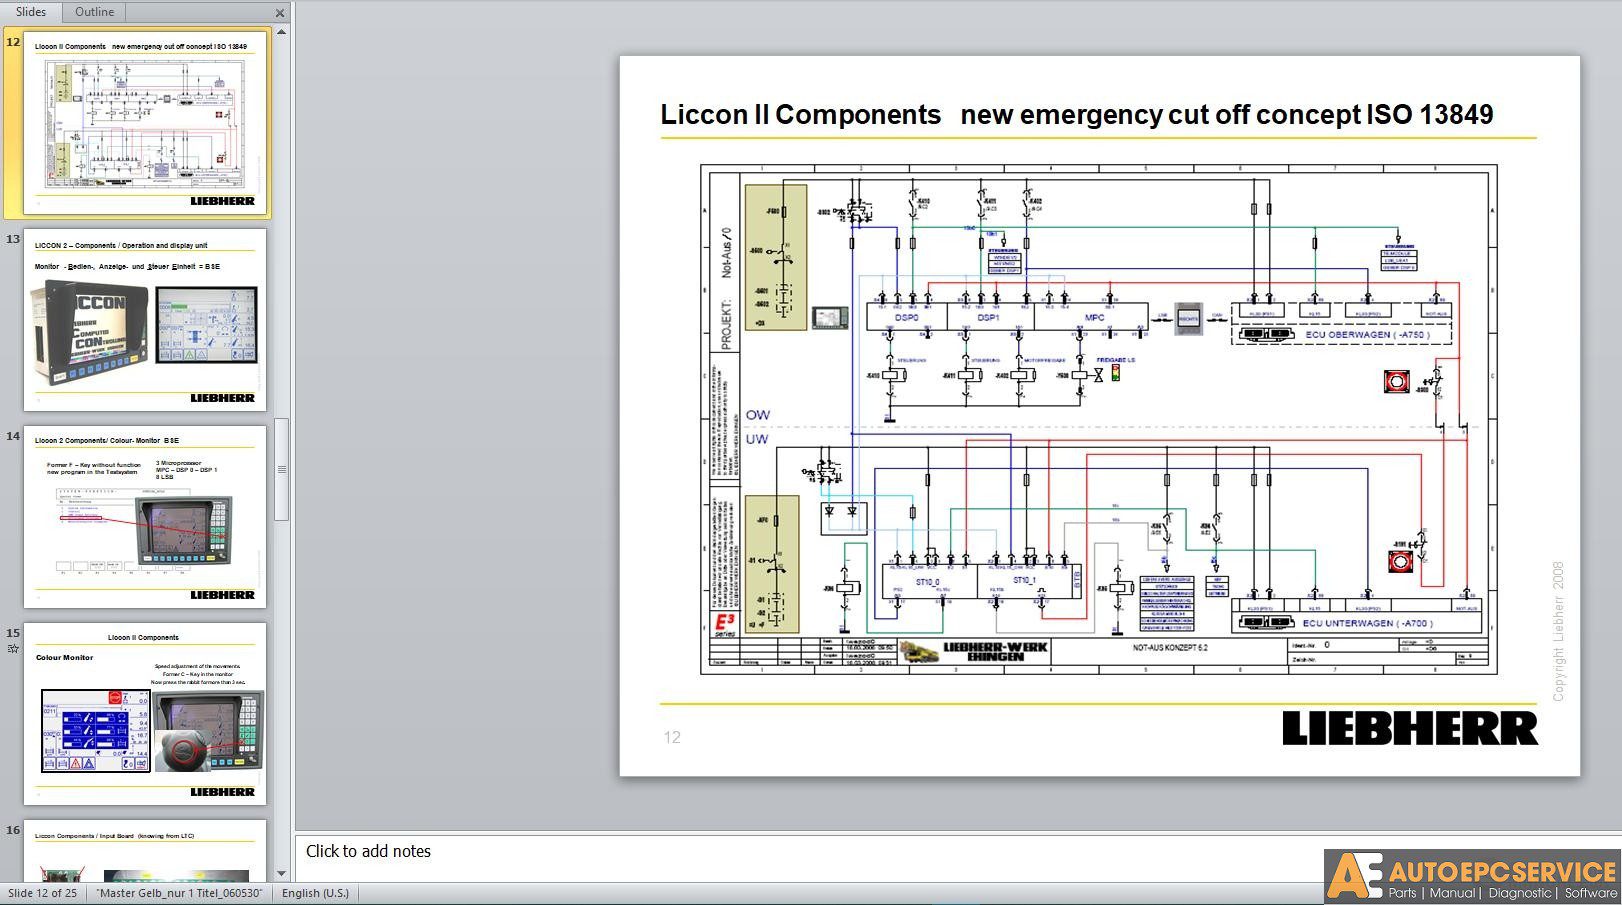Select the Slides tab
Screen dimensions: 1622x905
(x=31, y=12)
